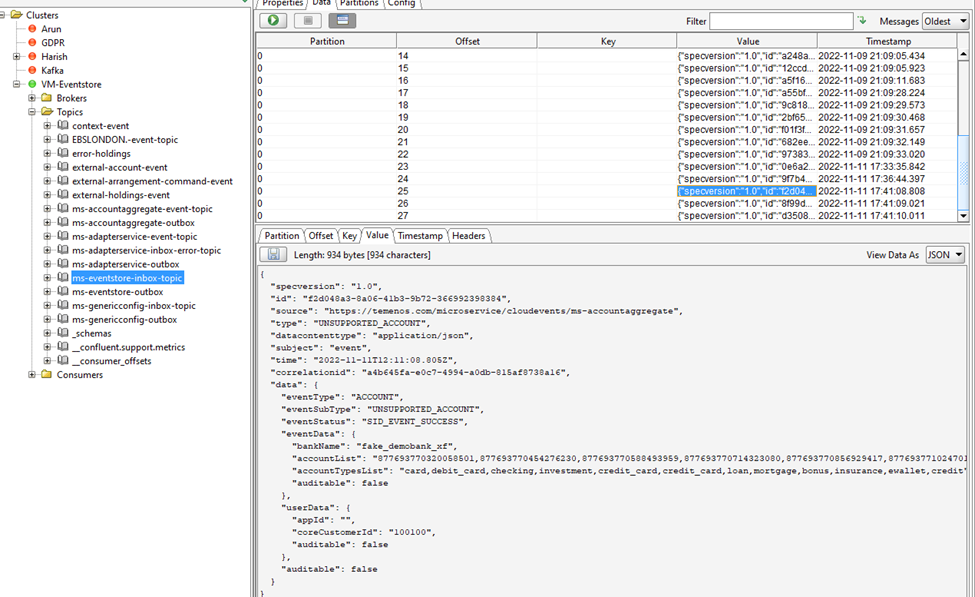Image resolution: width=975 pixels, height=597 pixels.
Task: Click the green status icon for VM-Eventstore
Action: 32,85
